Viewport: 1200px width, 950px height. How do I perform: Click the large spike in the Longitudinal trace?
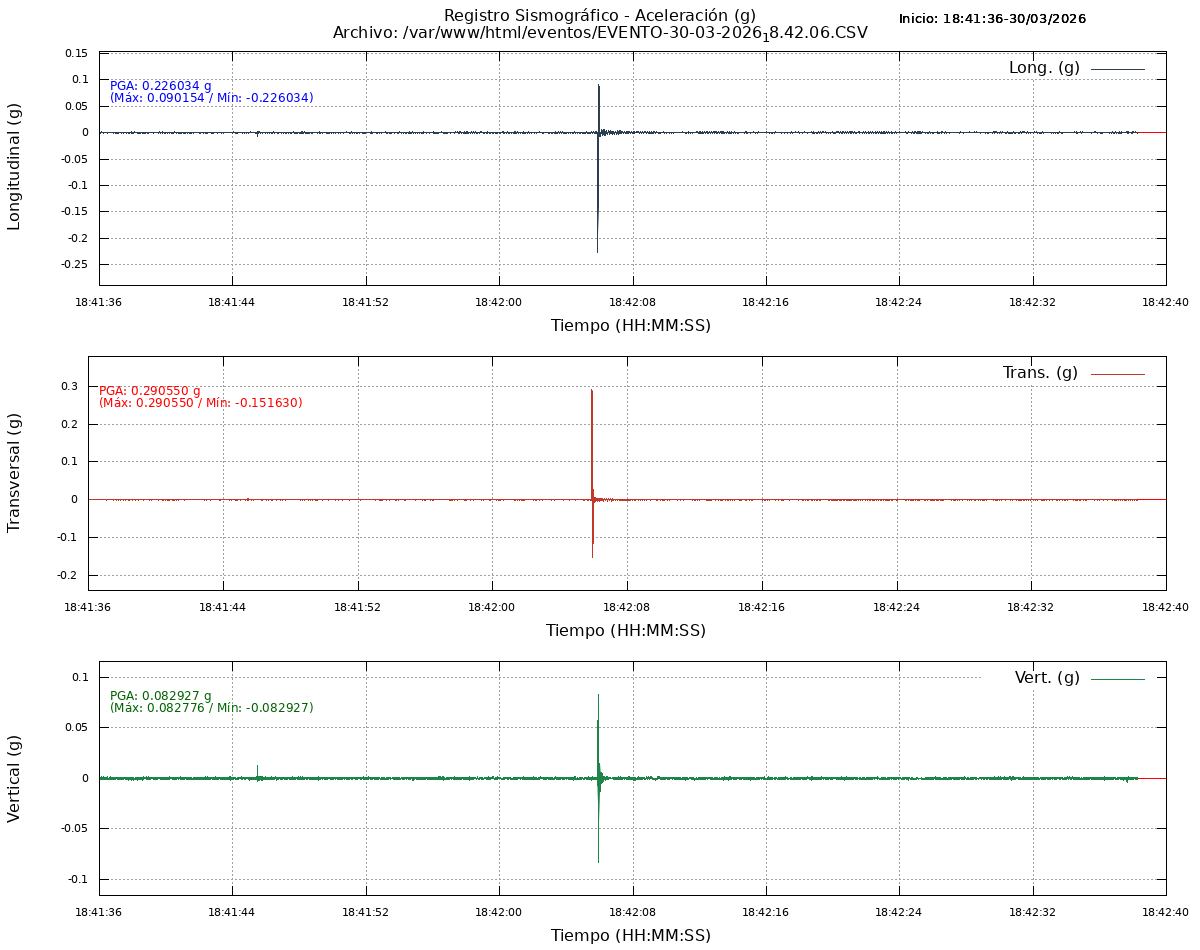(598, 200)
